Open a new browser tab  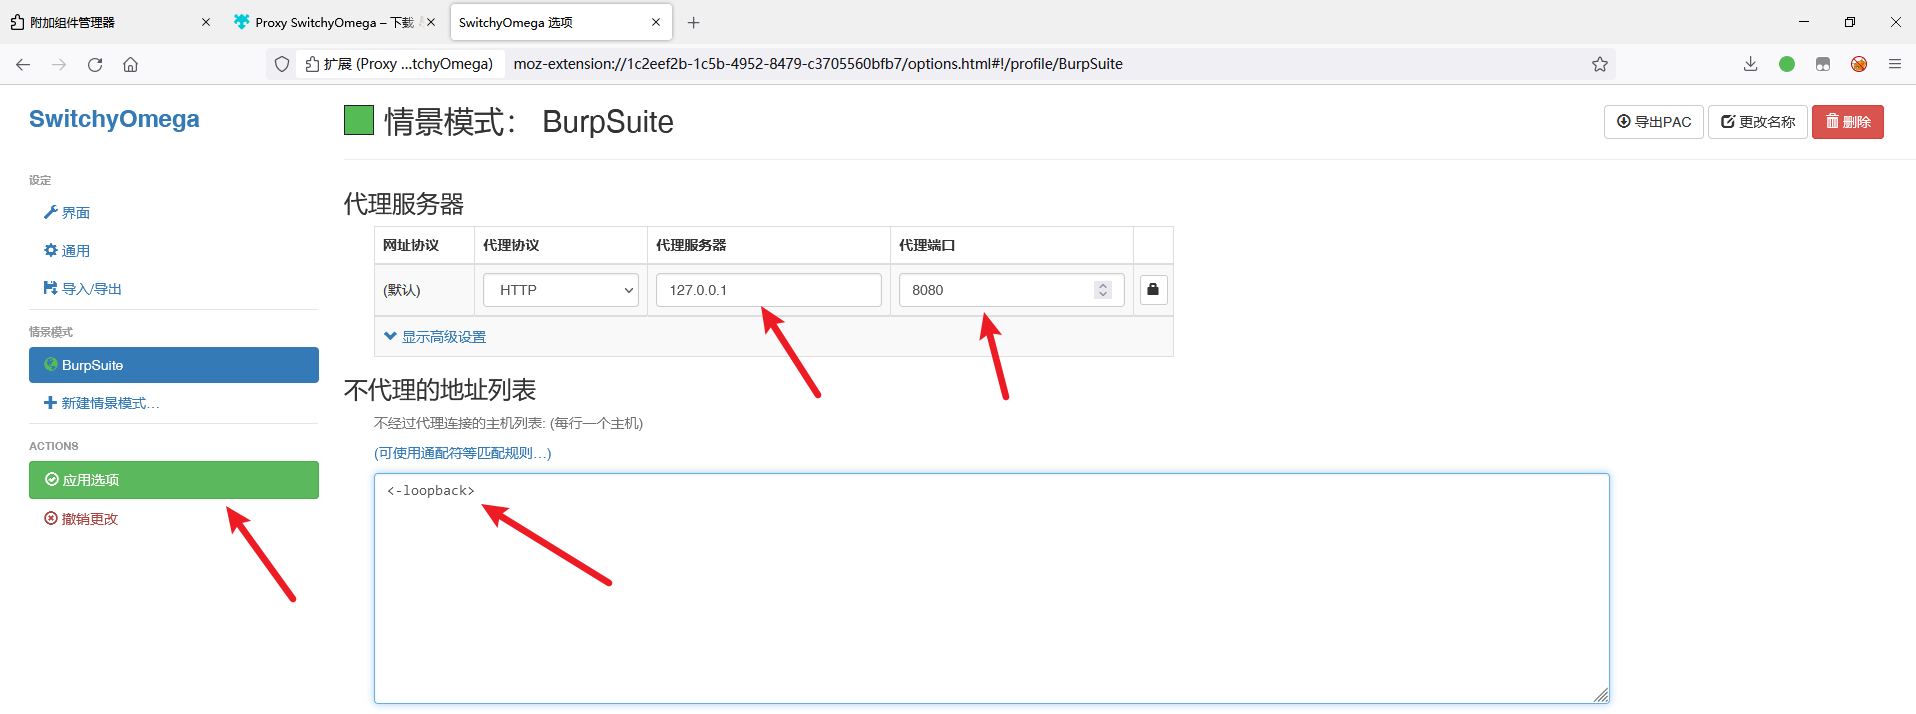point(694,22)
